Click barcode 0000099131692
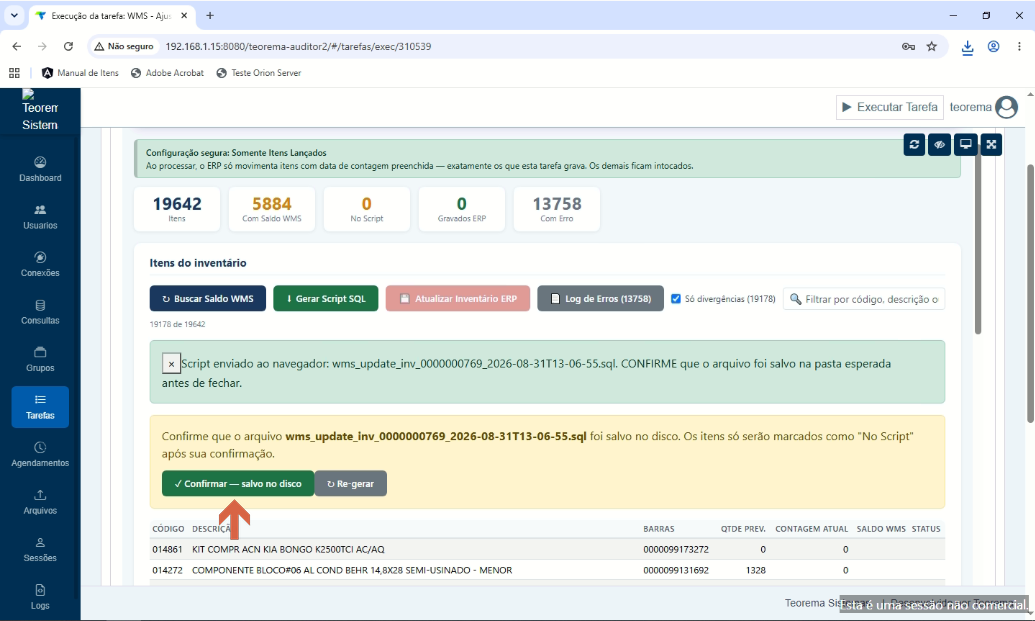The height and width of the screenshot is (621, 1035). click(676, 570)
